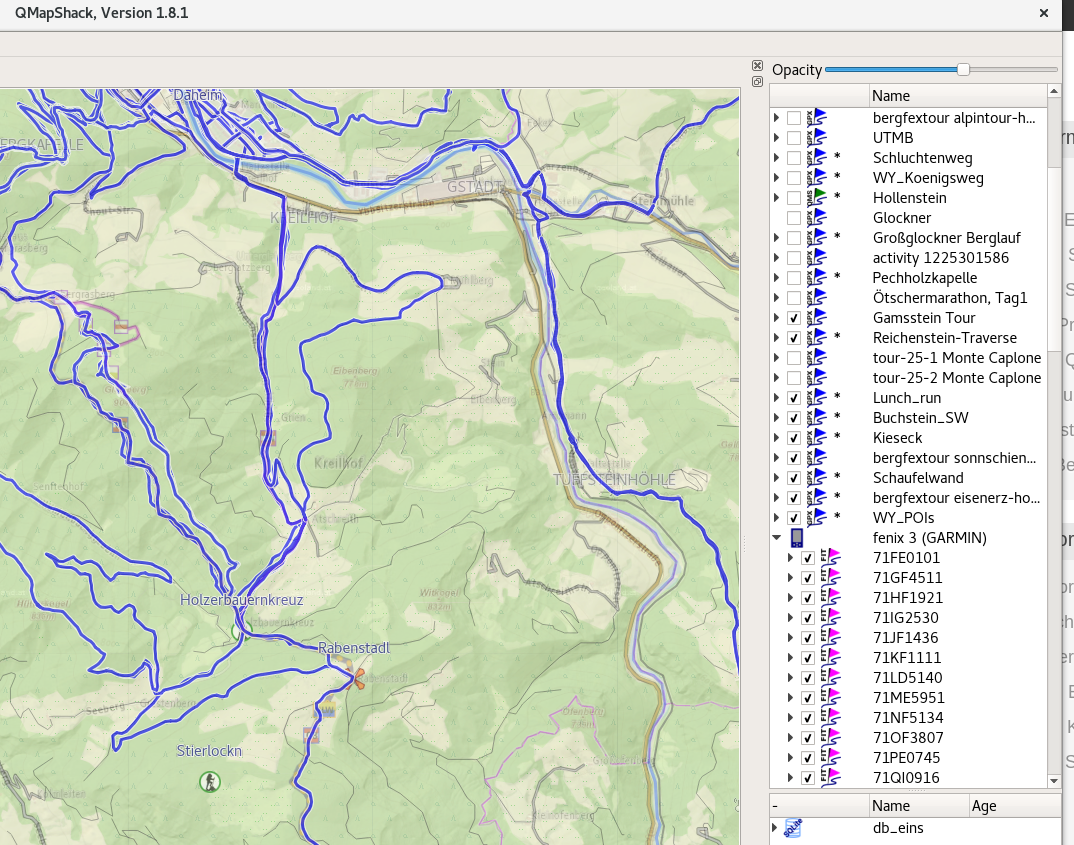Click the FIT icon of 71OF3807
Viewport: 1074px width, 845px height.
click(x=829, y=737)
